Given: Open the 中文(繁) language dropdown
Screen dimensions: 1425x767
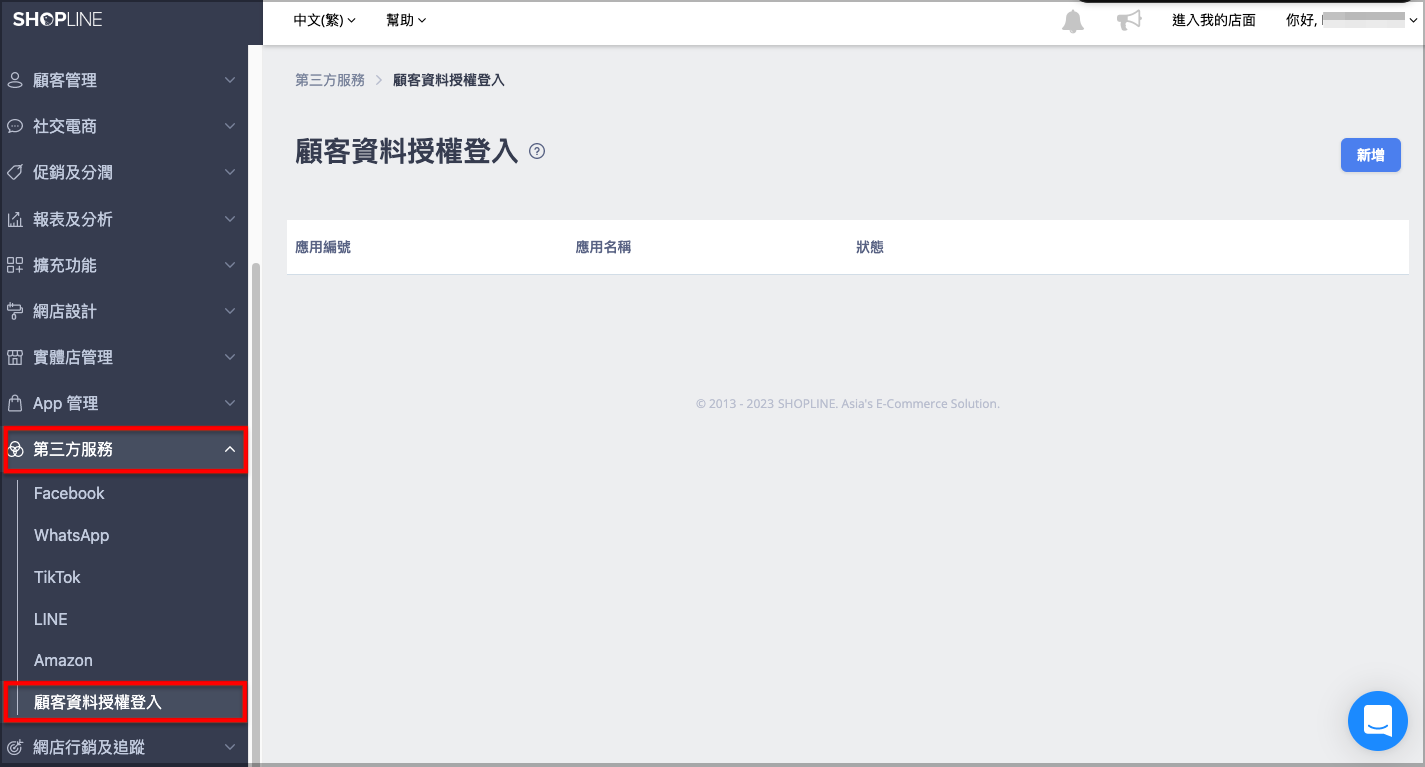Looking at the screenshot, I should click(324, 20).
